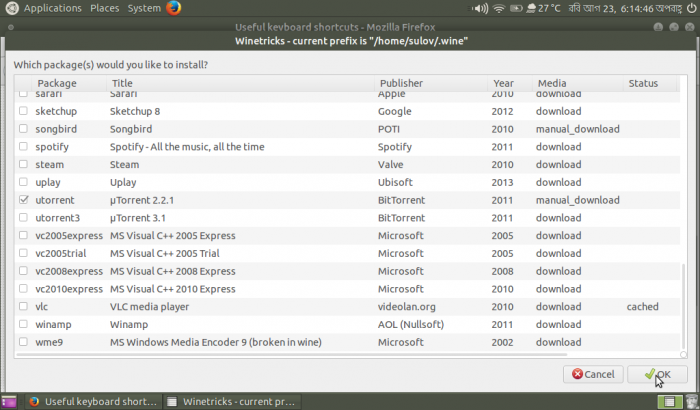
Task: Sort list by Publisher column header
Action: click(x=401, y=83)
